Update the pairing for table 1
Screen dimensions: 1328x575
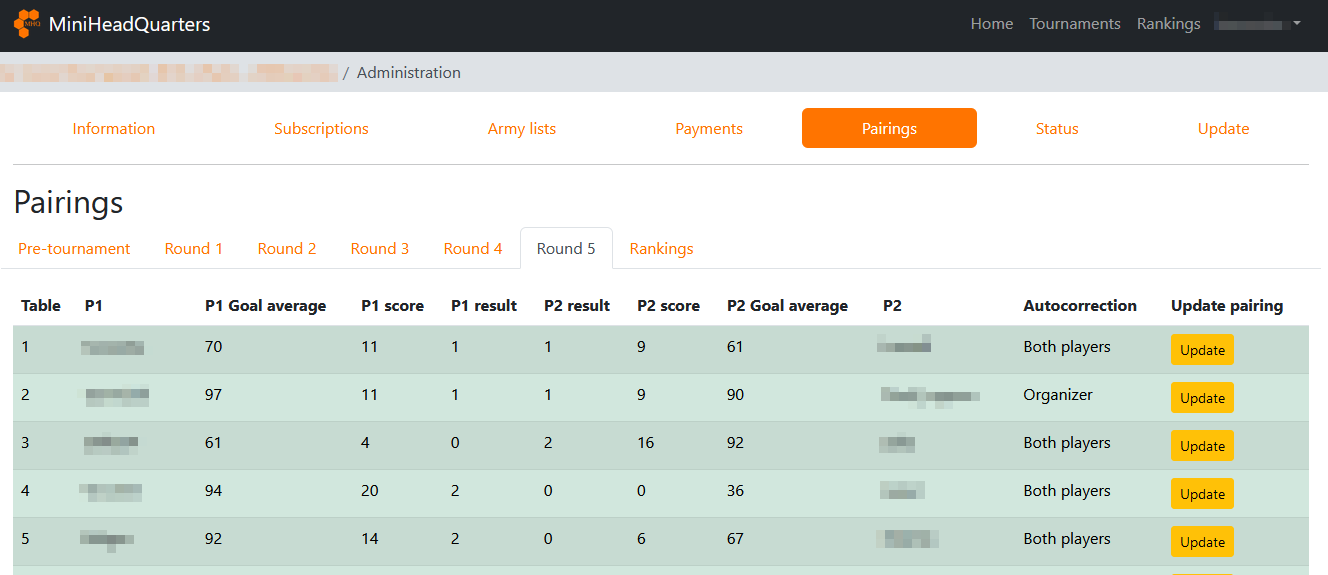(1202, 350)
